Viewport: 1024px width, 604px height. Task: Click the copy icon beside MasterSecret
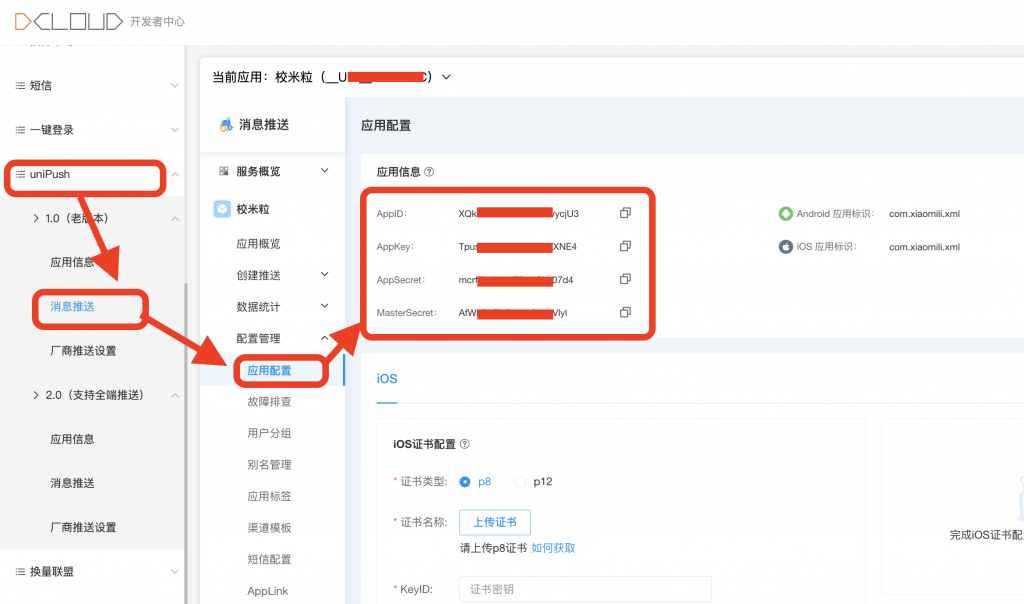pos(625,312)
